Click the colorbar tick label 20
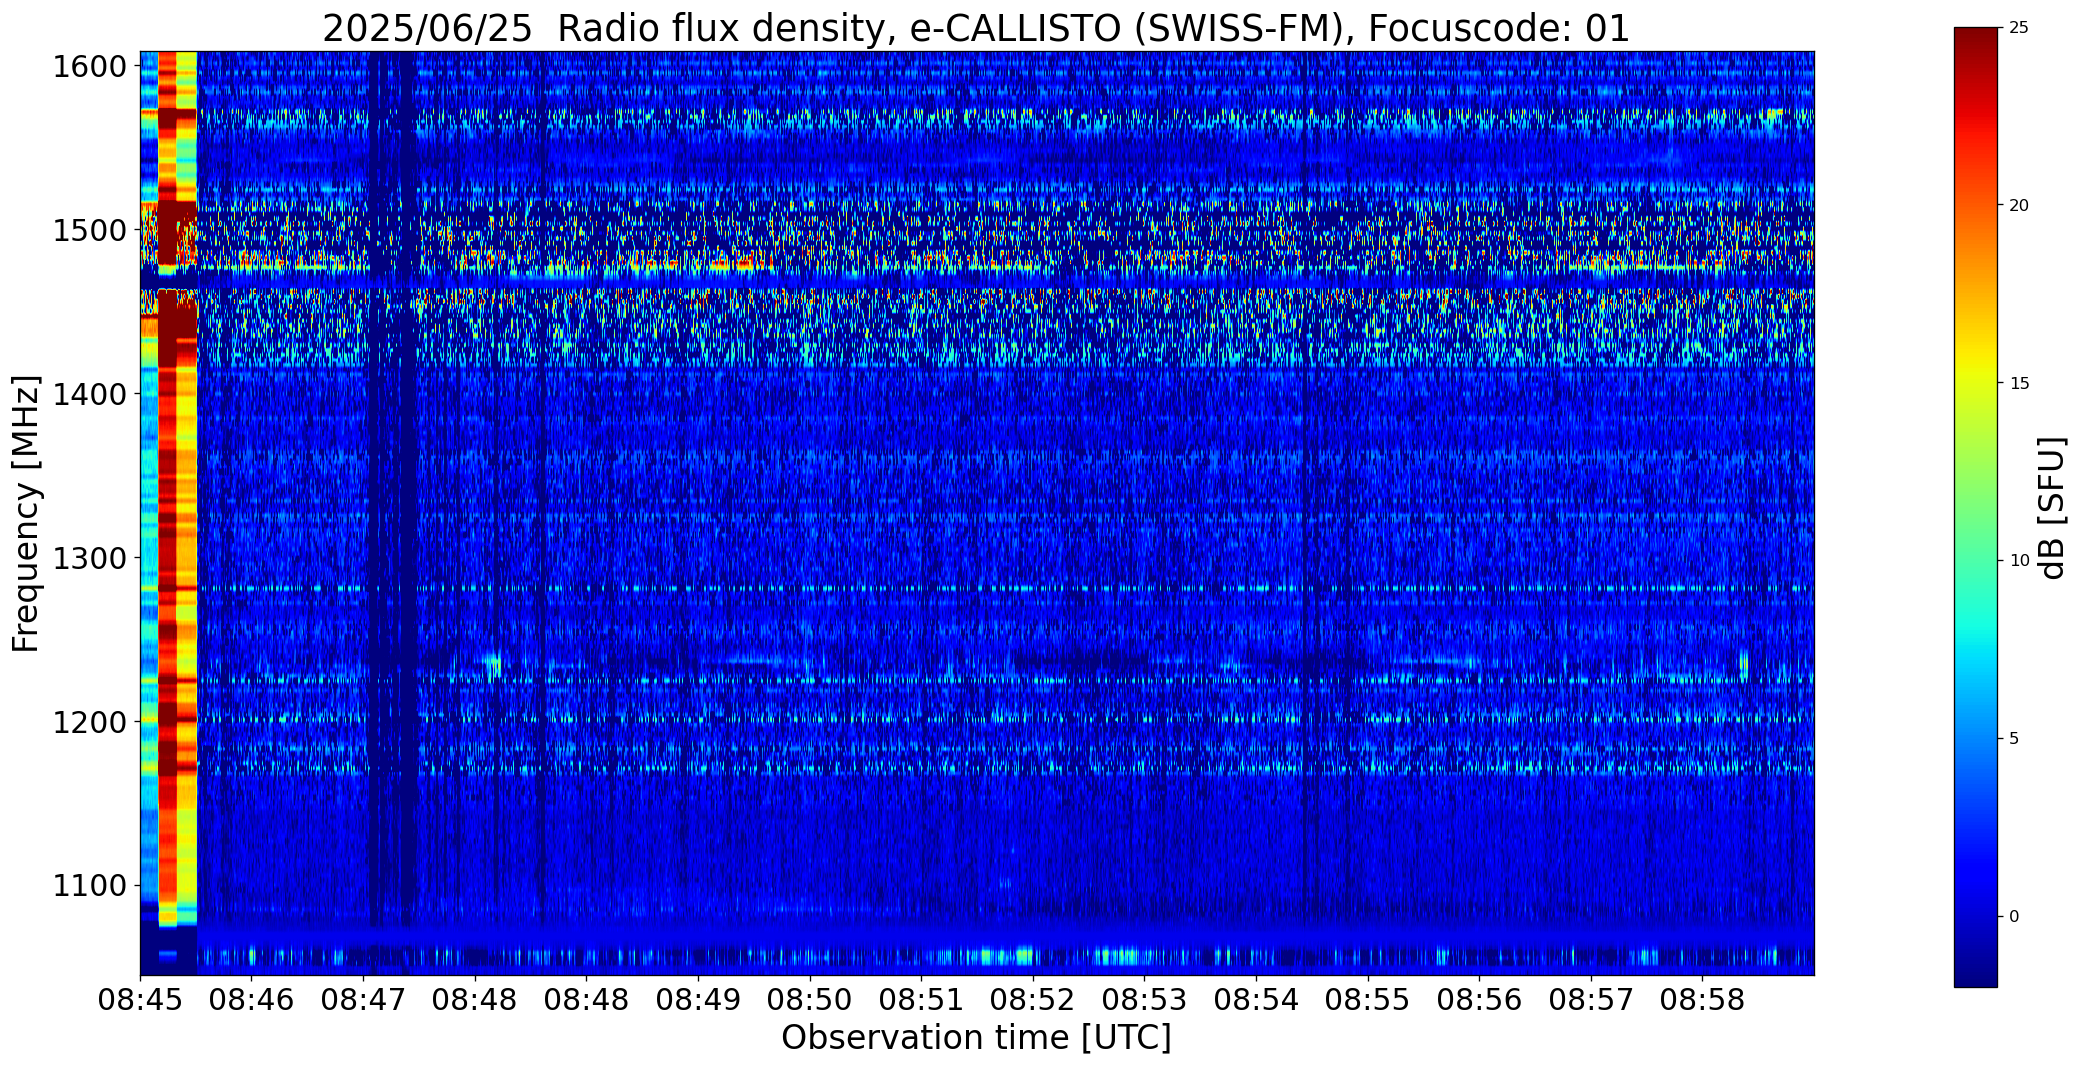 coord(2019,205)
